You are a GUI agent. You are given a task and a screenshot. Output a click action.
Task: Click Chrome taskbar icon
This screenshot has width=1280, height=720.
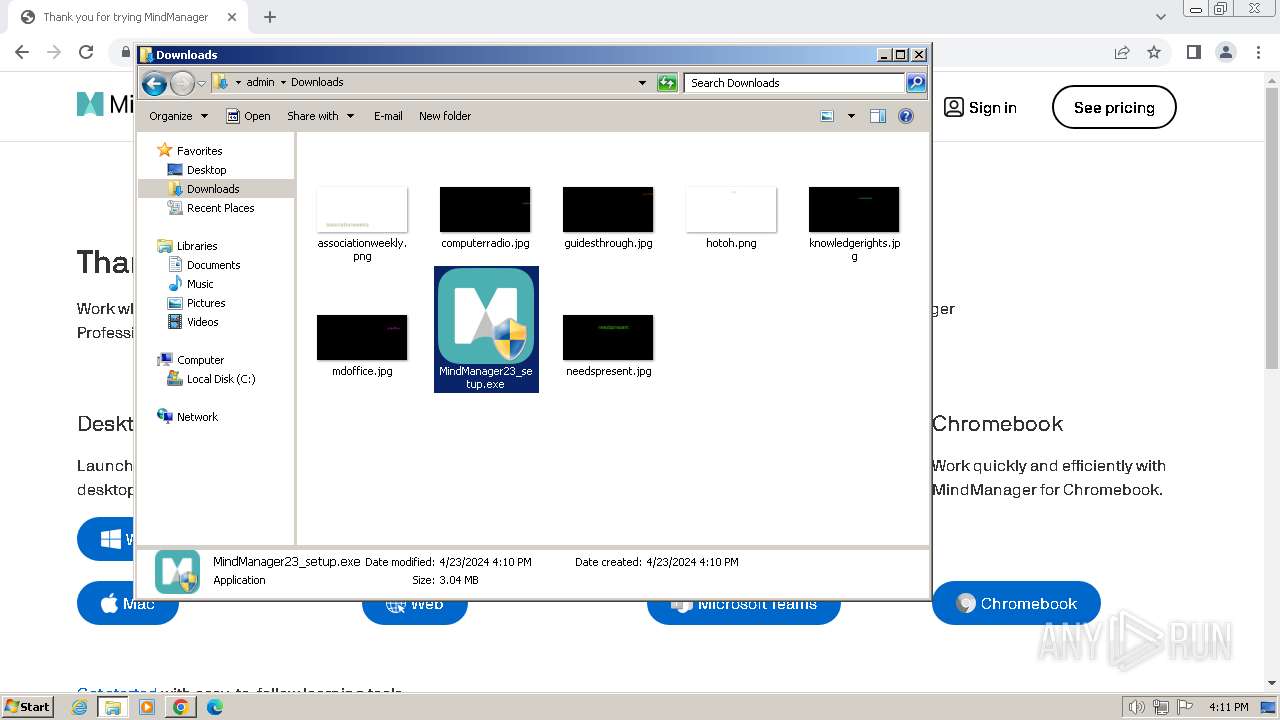click(180, 707)
